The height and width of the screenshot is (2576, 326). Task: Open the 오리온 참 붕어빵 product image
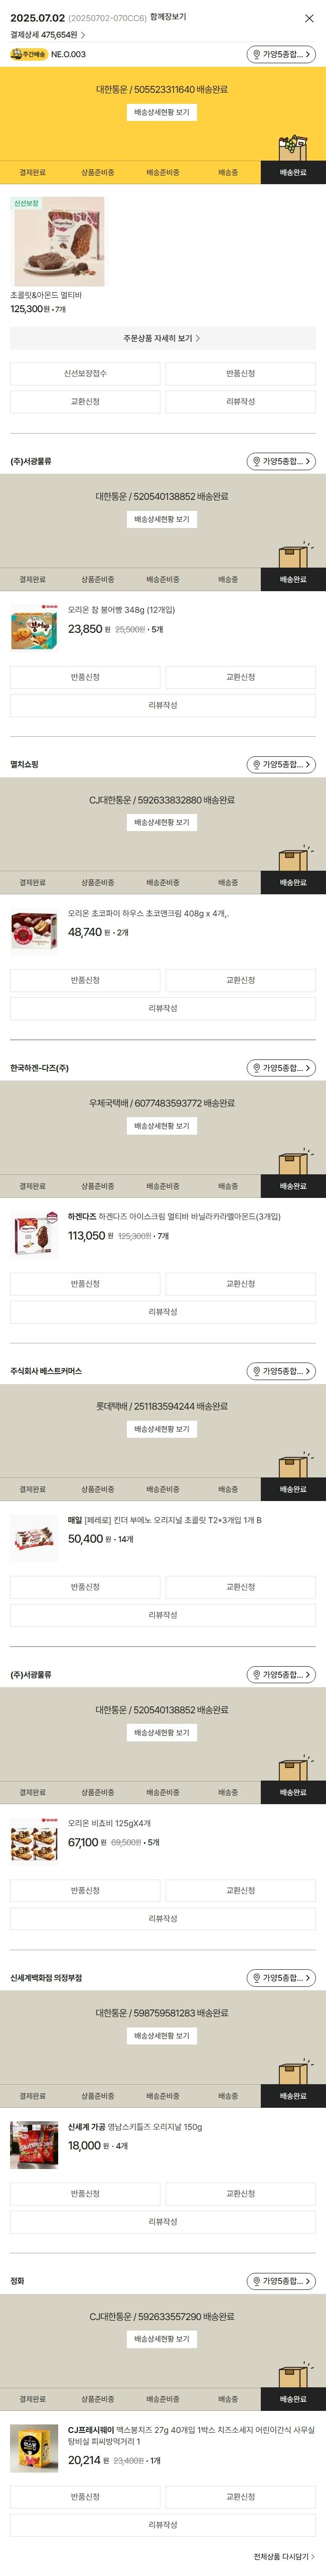point(35,628)
